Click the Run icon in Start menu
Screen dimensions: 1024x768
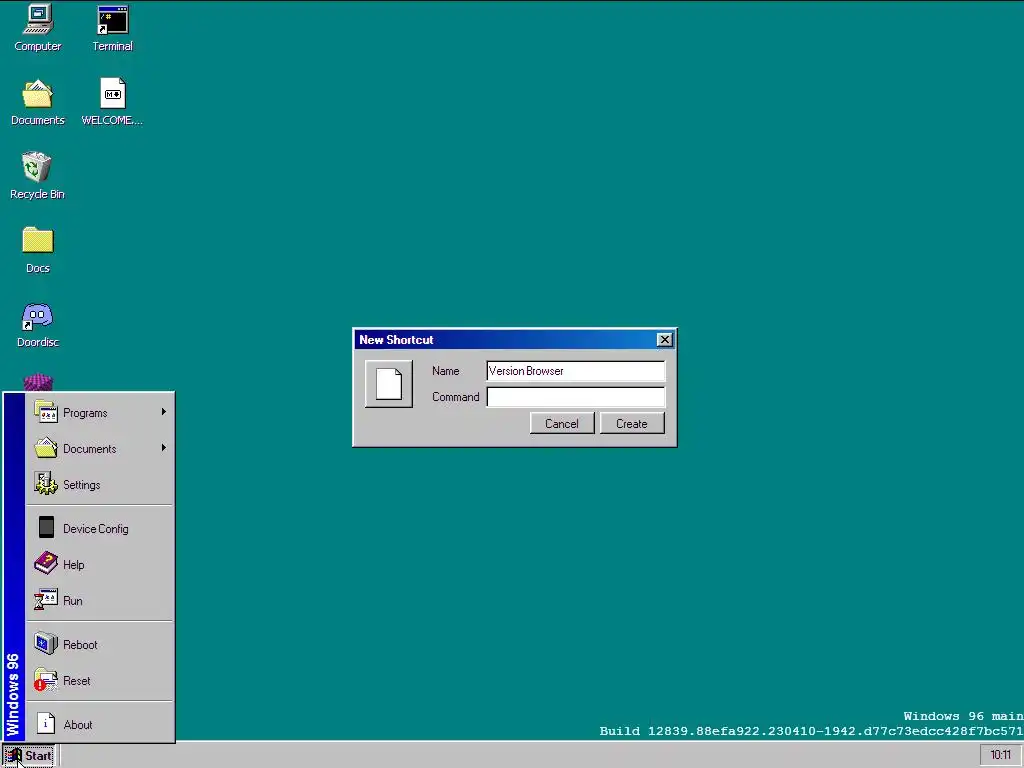[x=46, y=600]
